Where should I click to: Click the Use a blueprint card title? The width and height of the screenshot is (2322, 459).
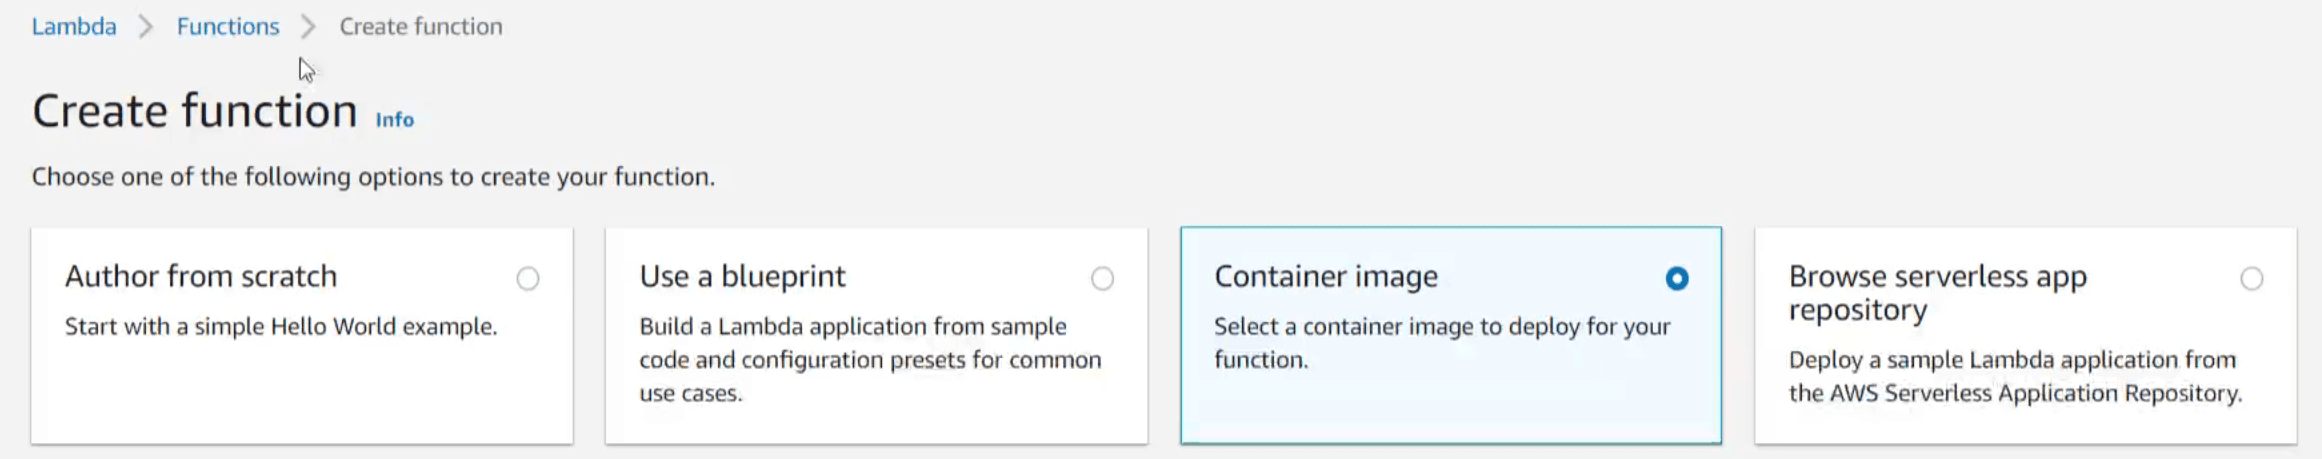[742, 276]
